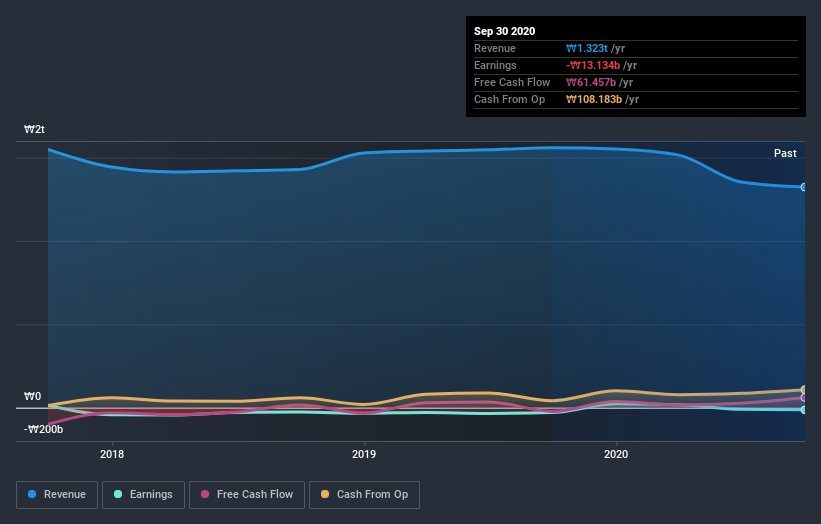Click the Revenue row label in tooltip
Viewport: 821px width, 524px height.
[x=495, y=48]
